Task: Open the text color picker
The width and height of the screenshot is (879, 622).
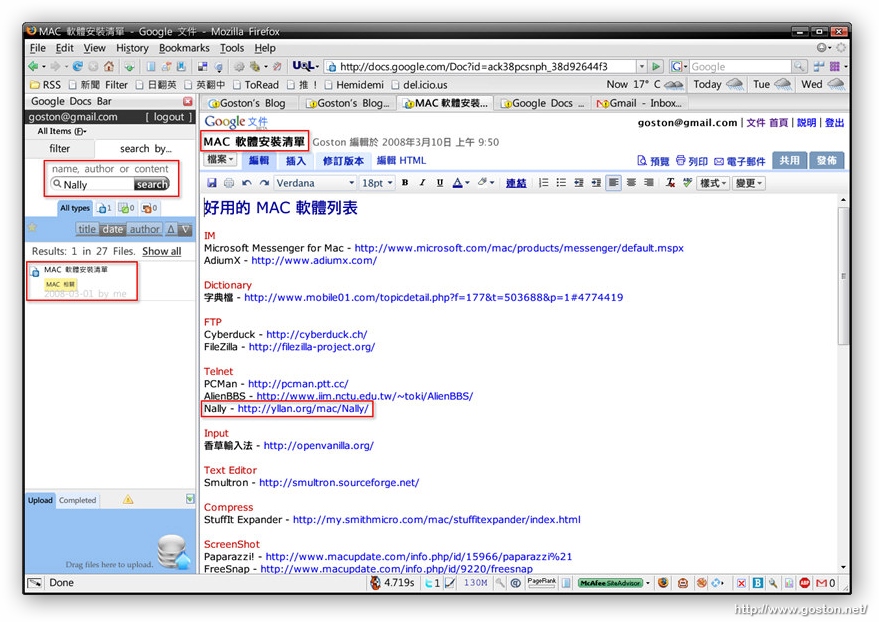Action: point(460,183)
